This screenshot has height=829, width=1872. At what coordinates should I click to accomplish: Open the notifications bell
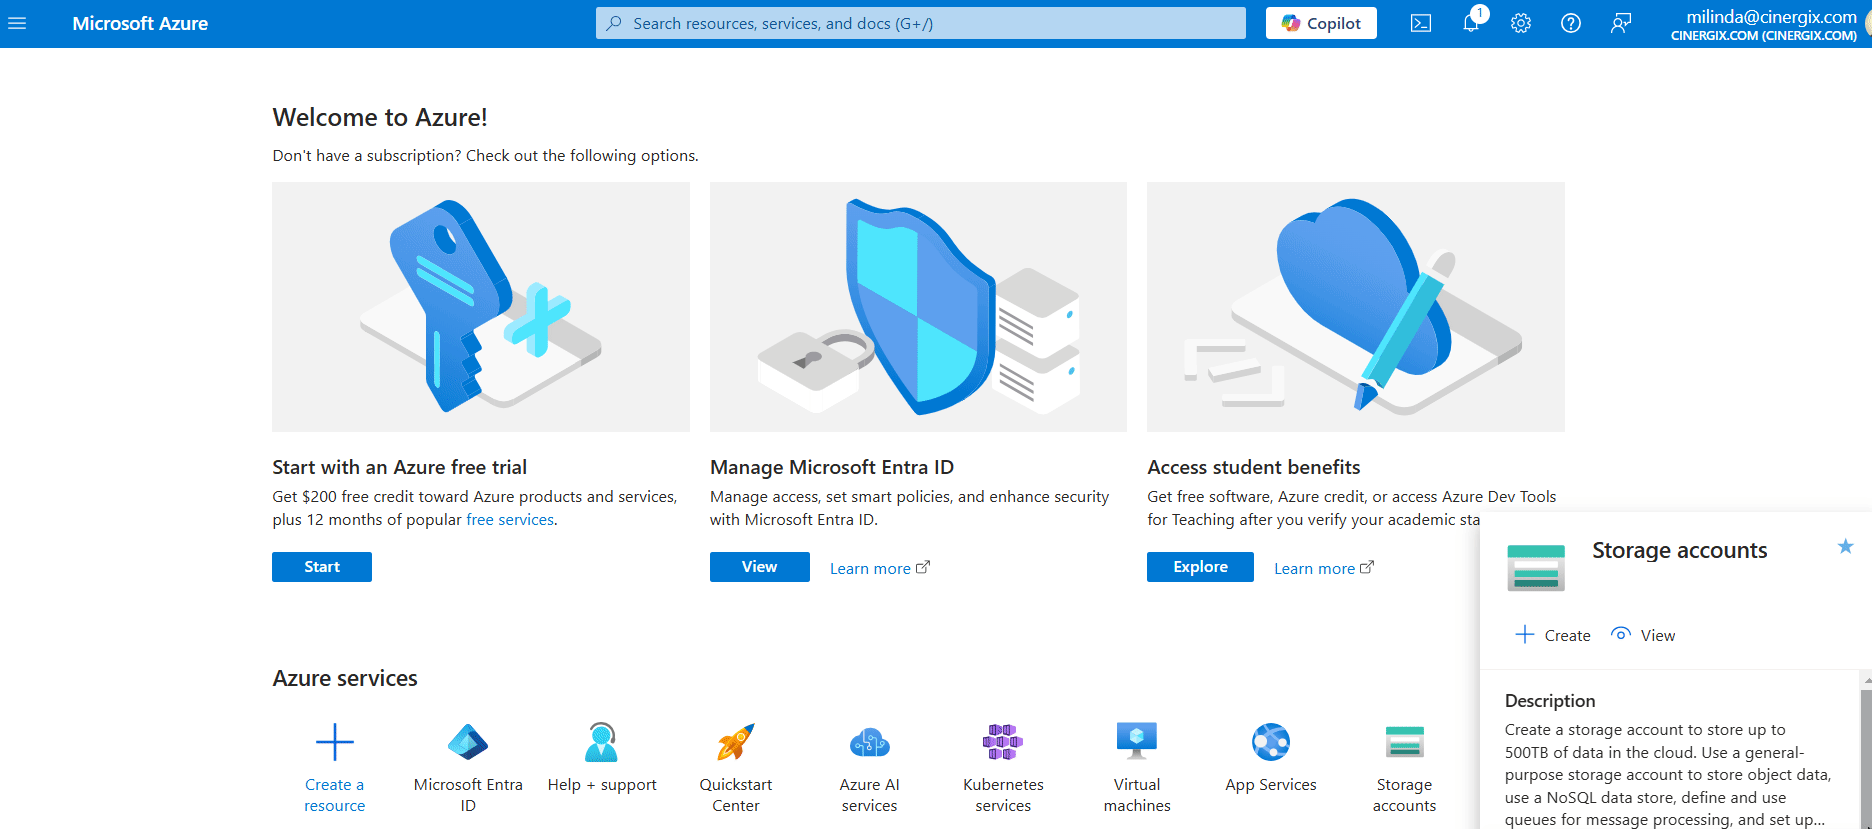pos(1470,23)
